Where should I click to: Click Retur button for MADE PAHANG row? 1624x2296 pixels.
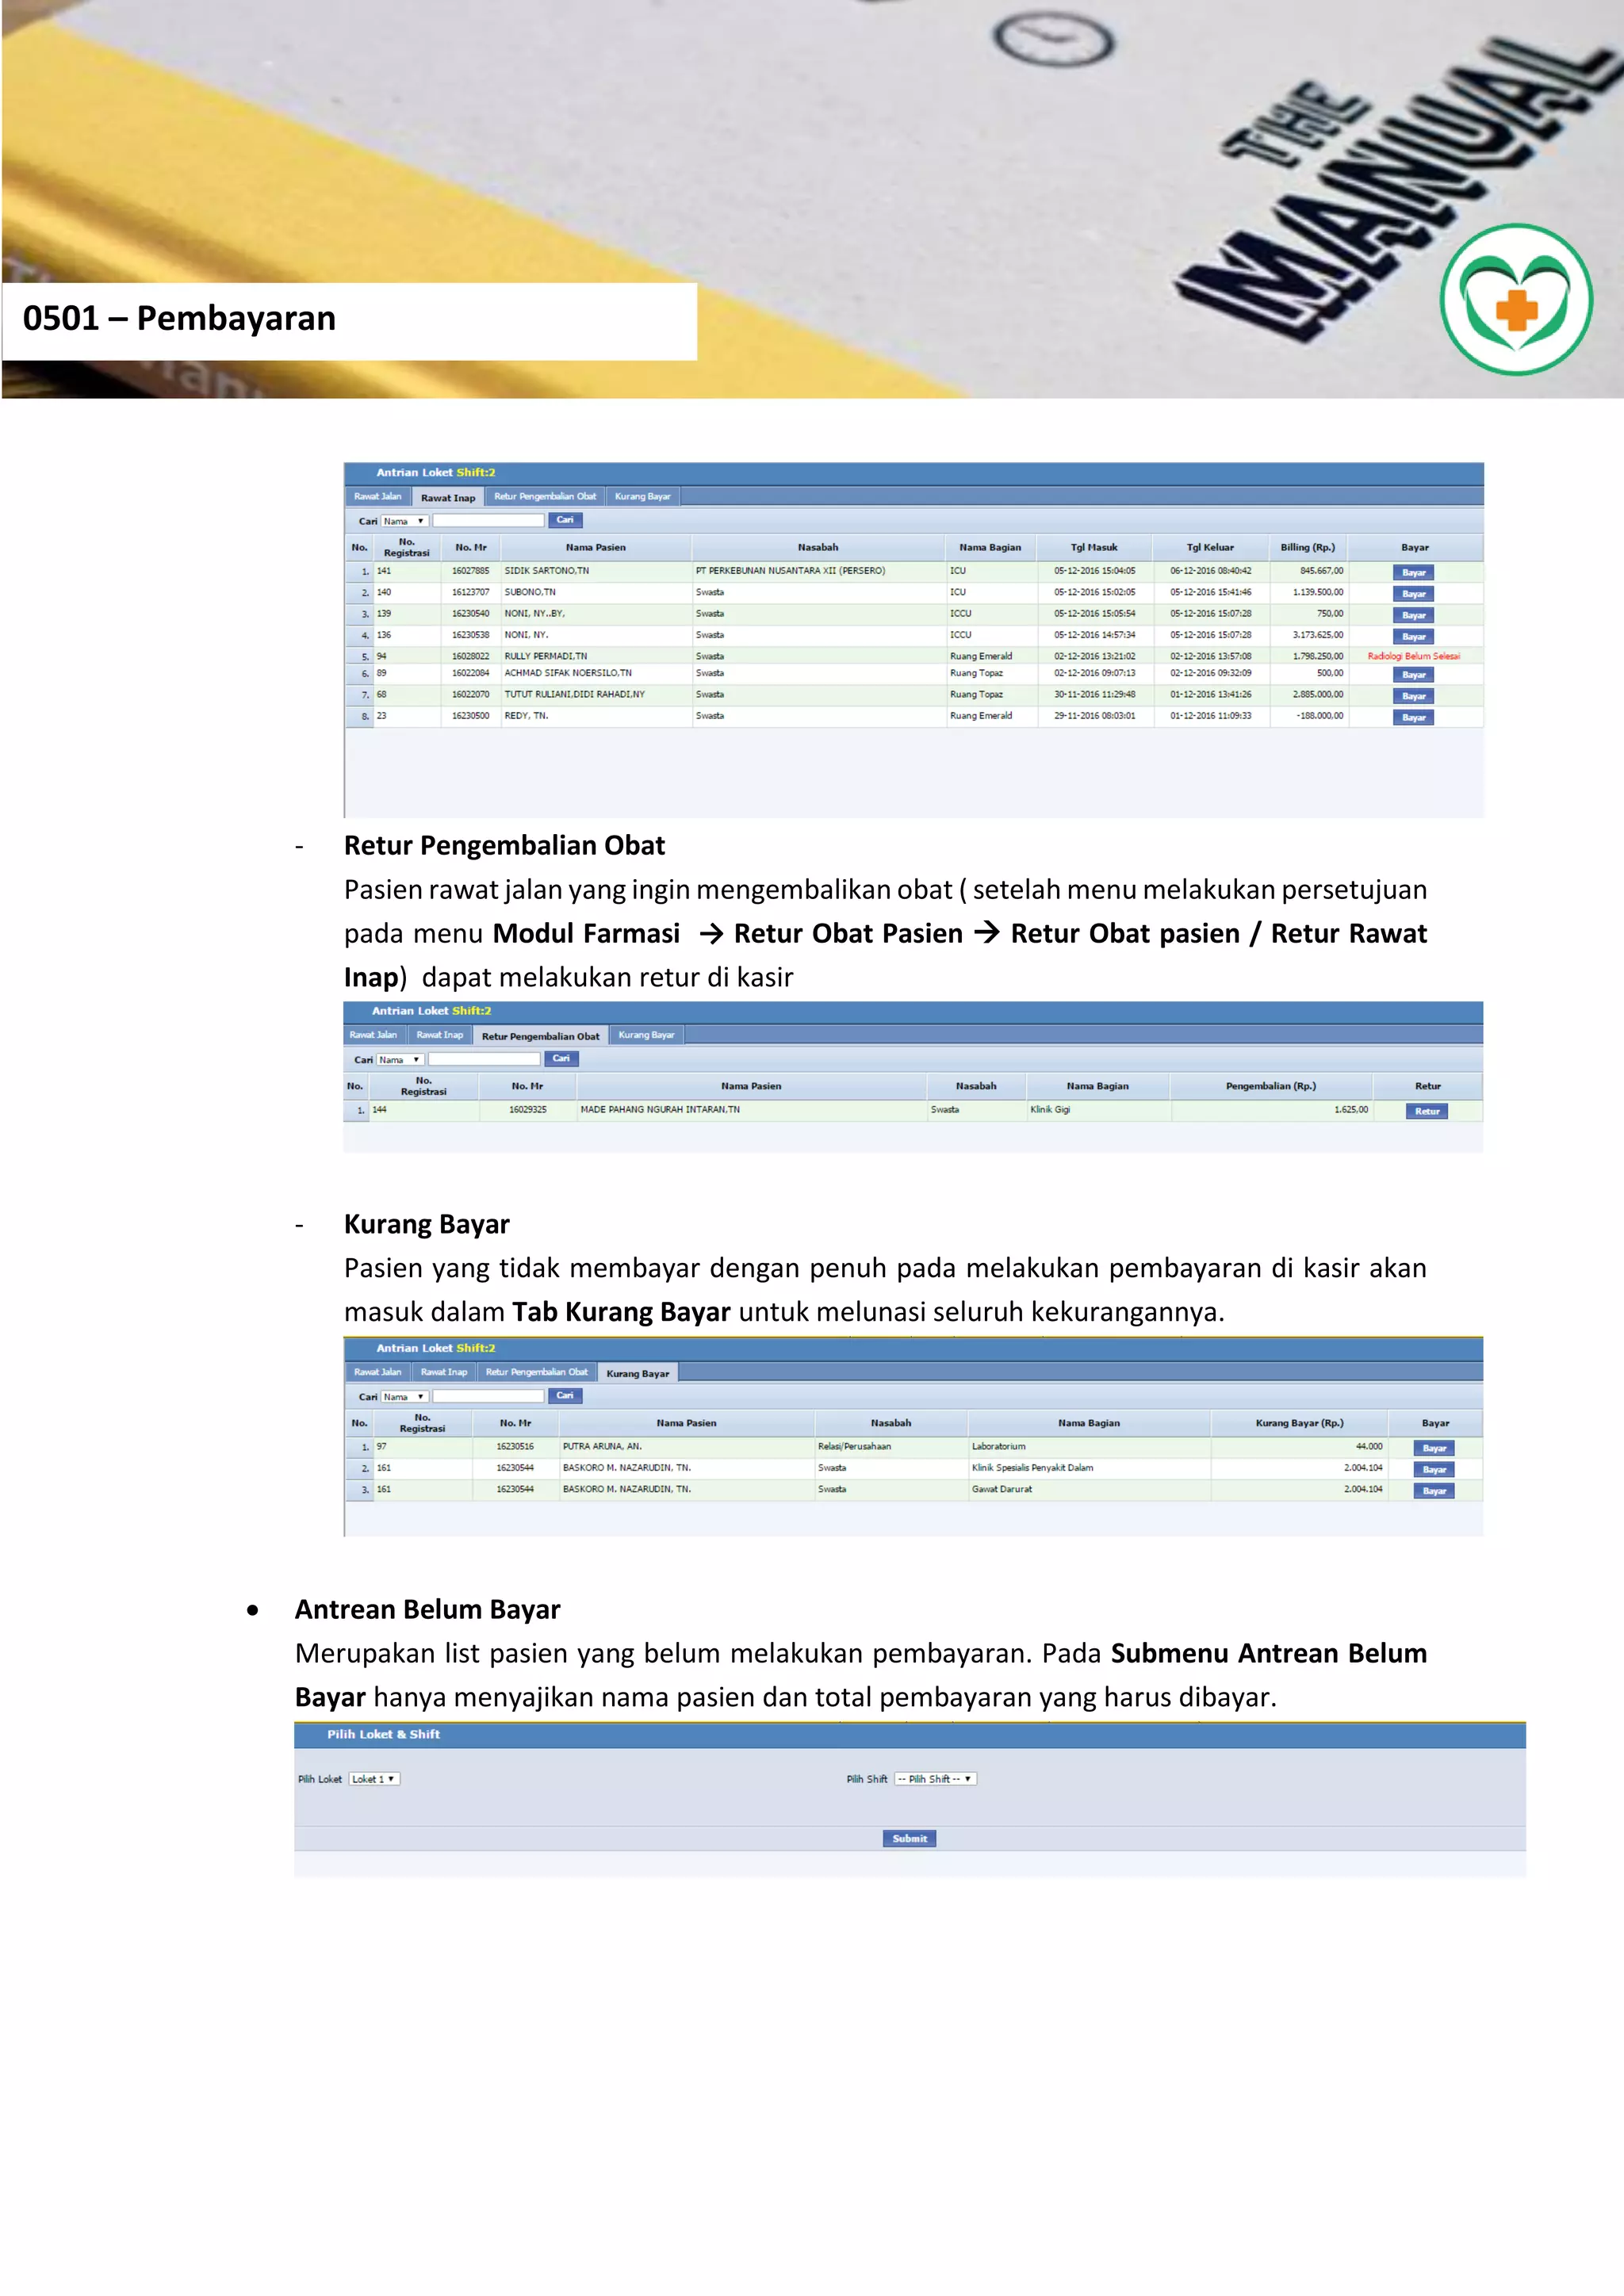[1426, 1111]
